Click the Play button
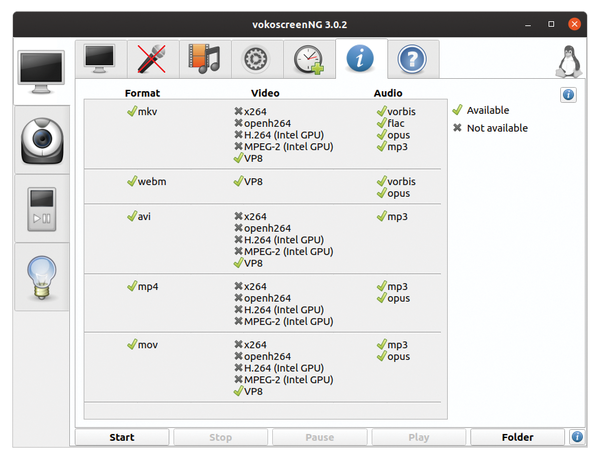The height and width of the screenshot is (460, 600). pyautogui.click(x=419, y=437)
